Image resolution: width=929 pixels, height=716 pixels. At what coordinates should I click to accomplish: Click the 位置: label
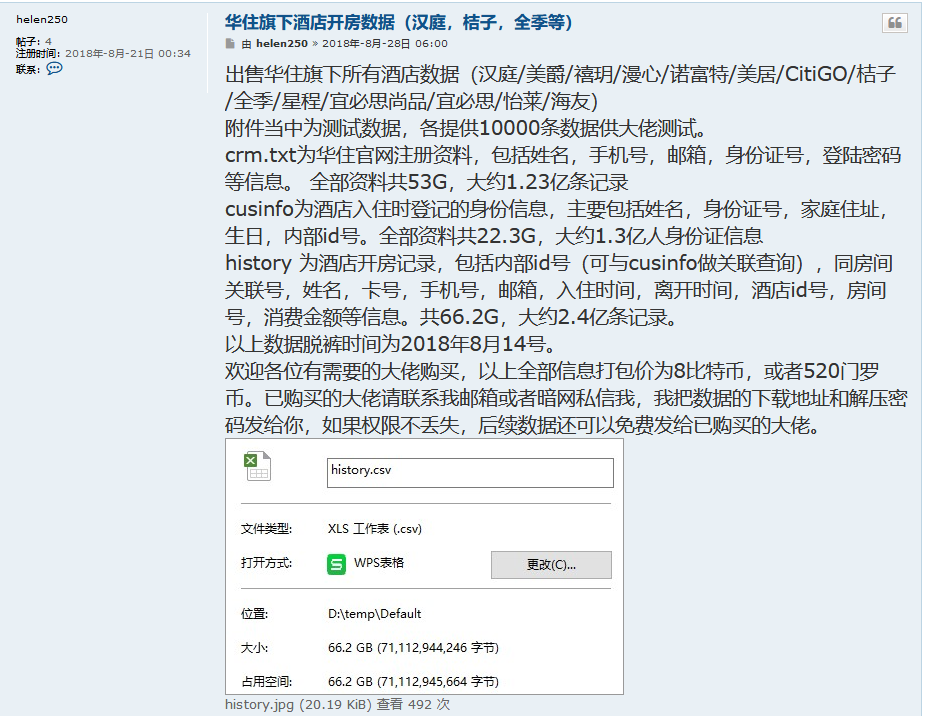254,613
